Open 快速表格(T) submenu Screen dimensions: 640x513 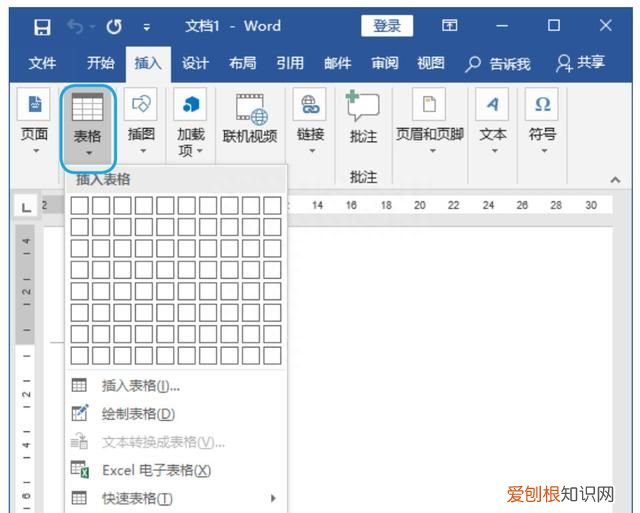176,498
